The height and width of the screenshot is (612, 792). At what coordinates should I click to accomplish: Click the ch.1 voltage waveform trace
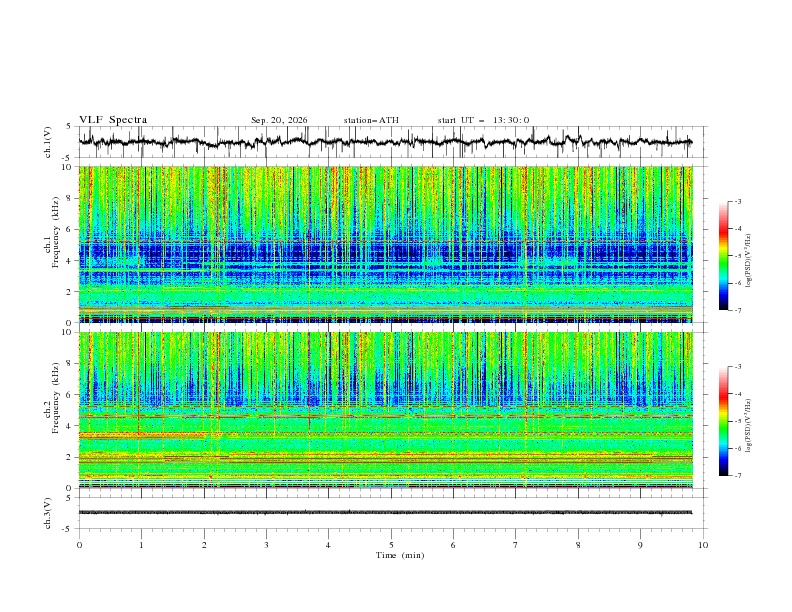[385, 142]
